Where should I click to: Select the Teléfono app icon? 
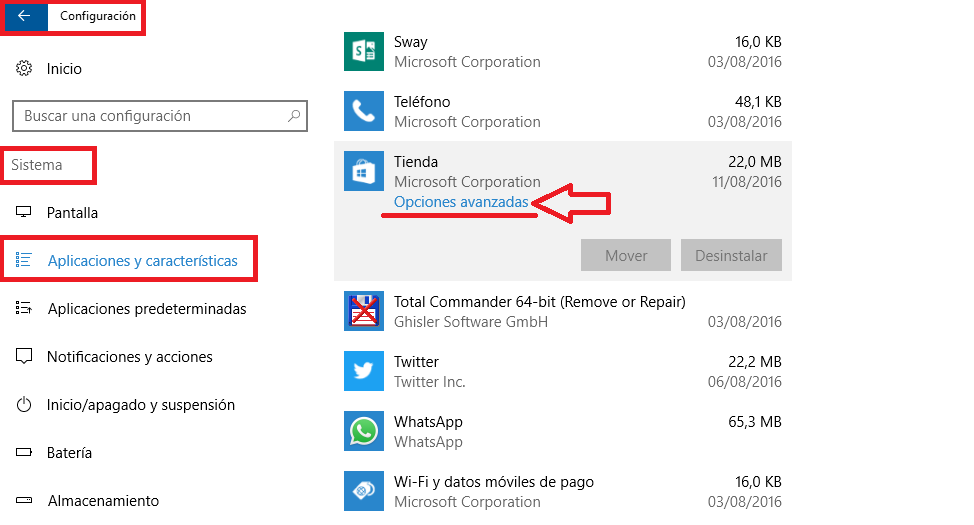(x=364, y=111)
